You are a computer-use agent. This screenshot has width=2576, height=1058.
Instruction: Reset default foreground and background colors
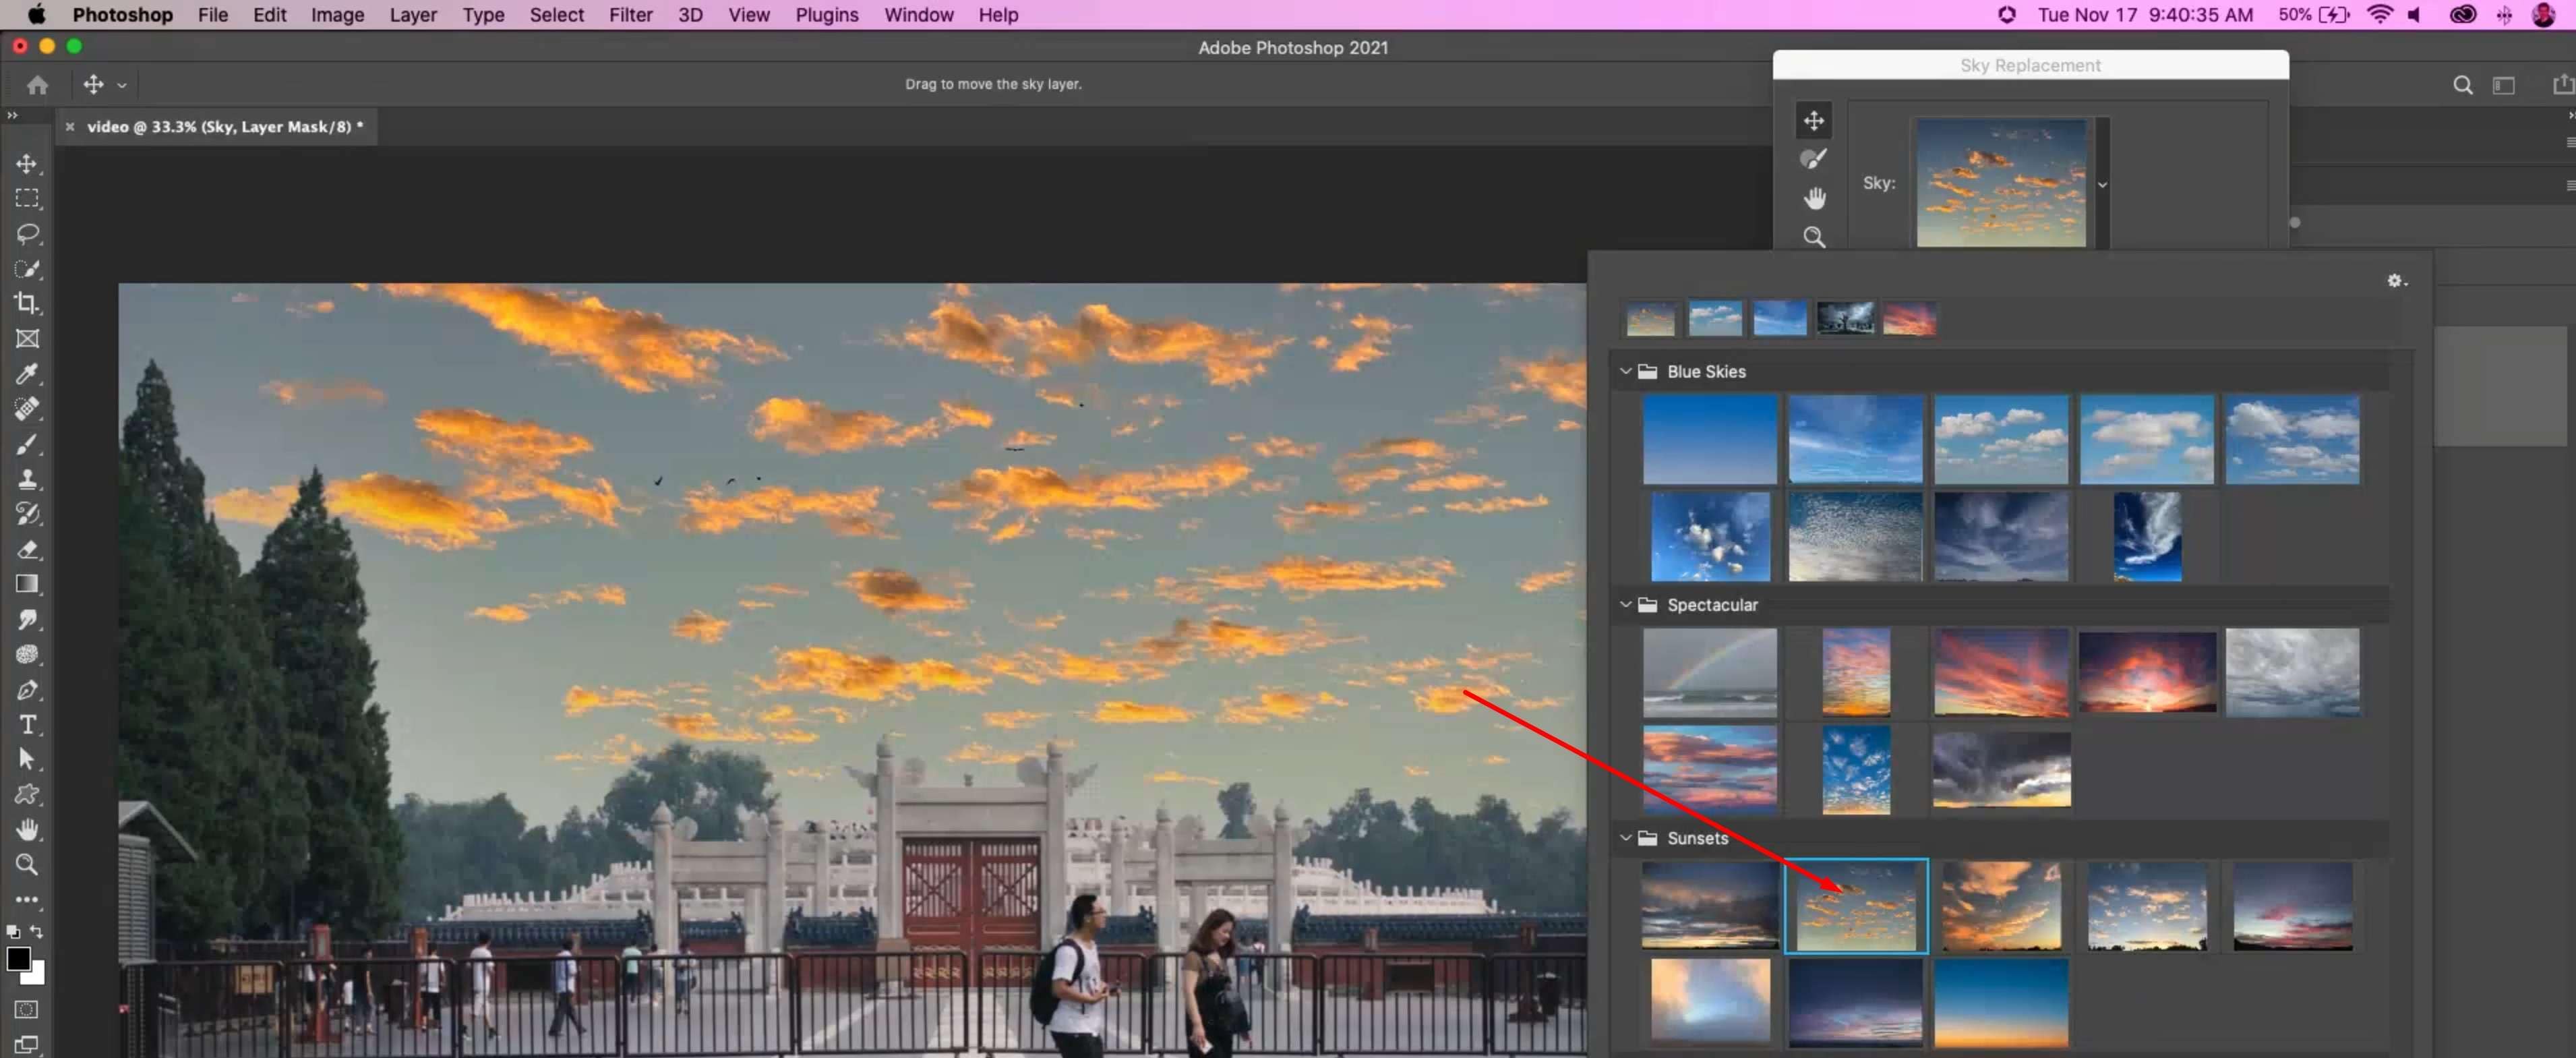pos(13,931)
